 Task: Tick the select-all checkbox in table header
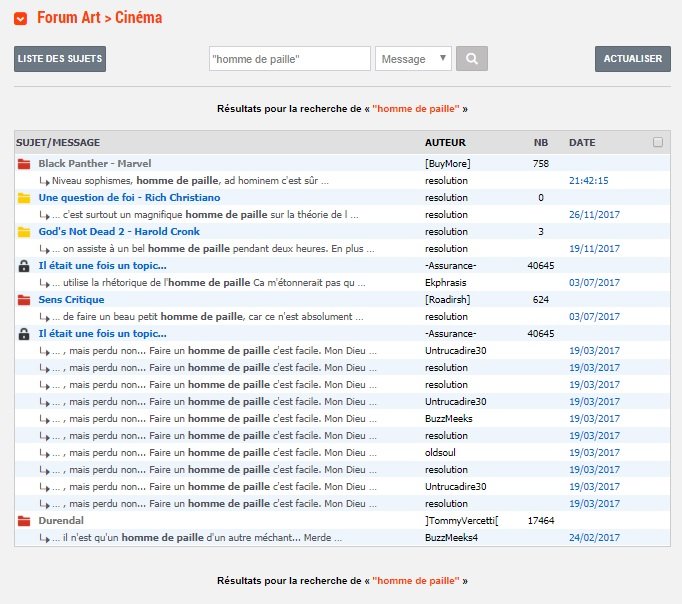click(657, 142)
